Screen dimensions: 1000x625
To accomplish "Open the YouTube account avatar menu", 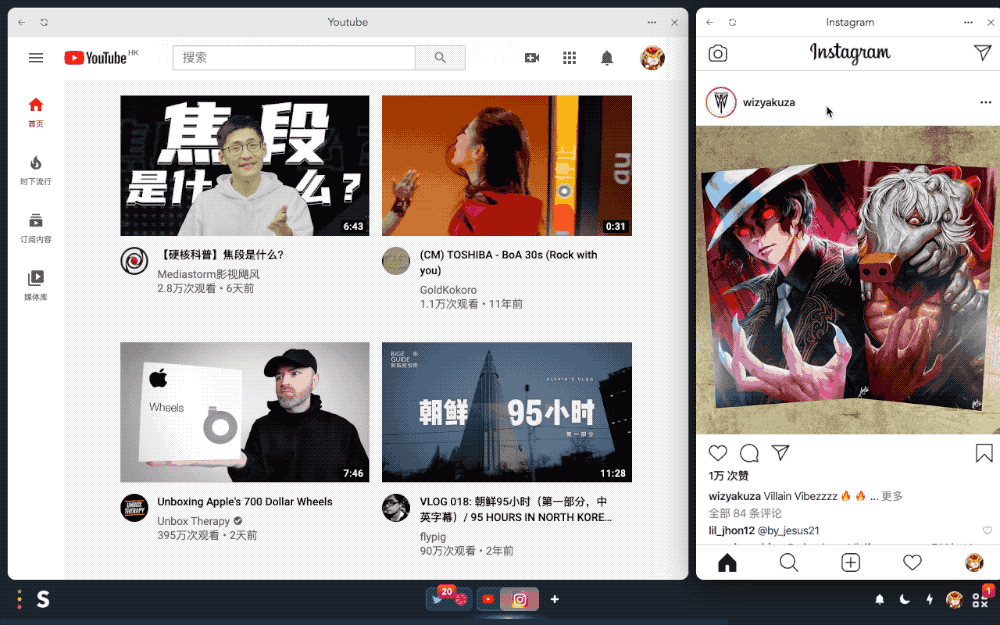I will (652, 58).
